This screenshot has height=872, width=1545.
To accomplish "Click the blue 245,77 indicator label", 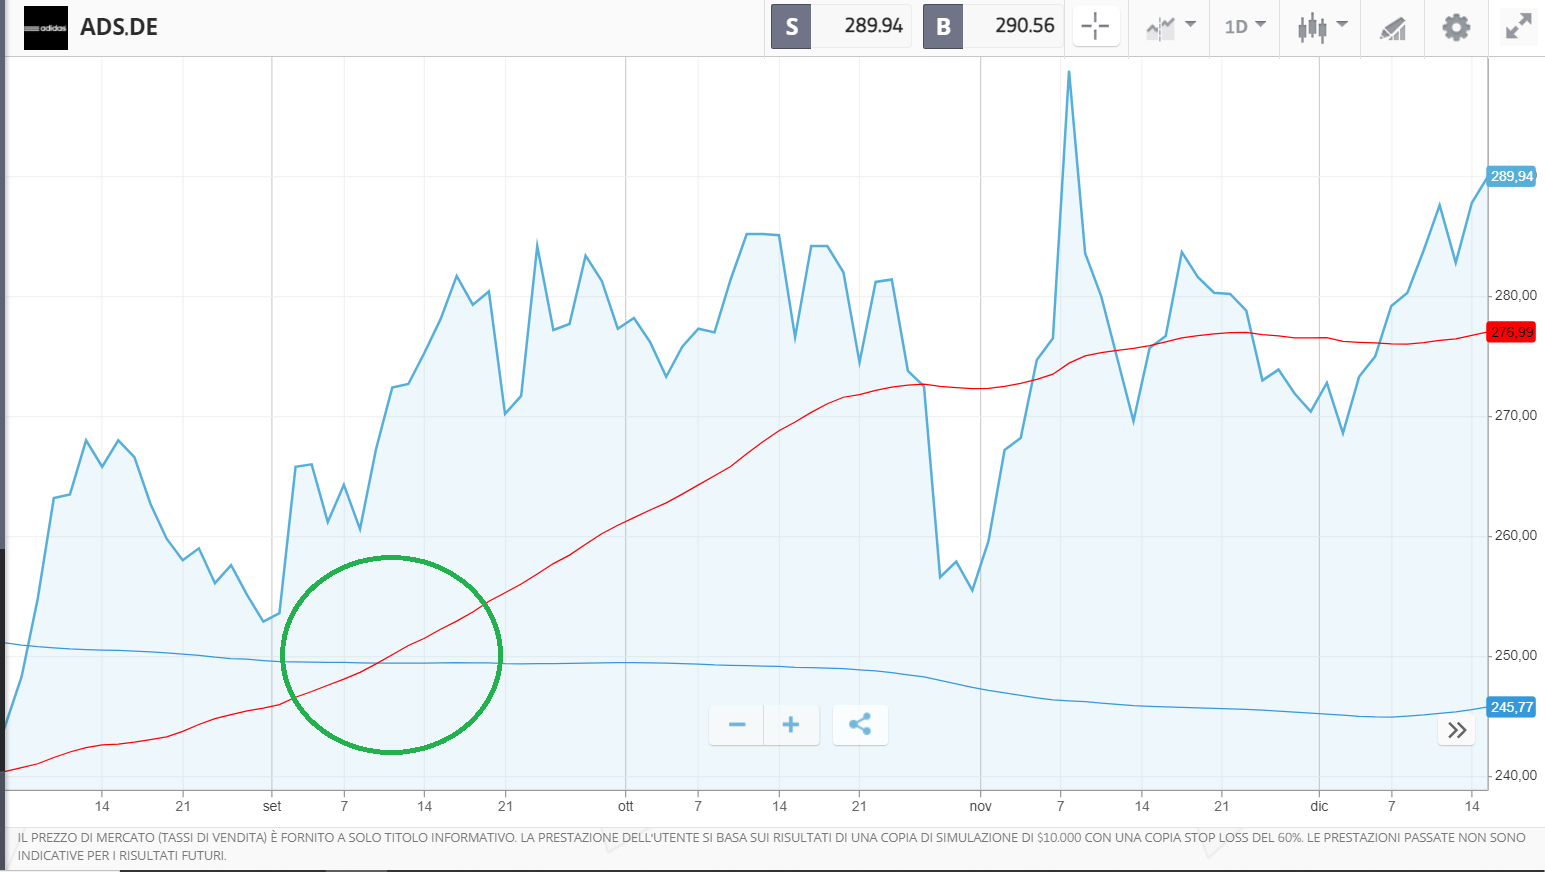I will tap(1511, 707).
